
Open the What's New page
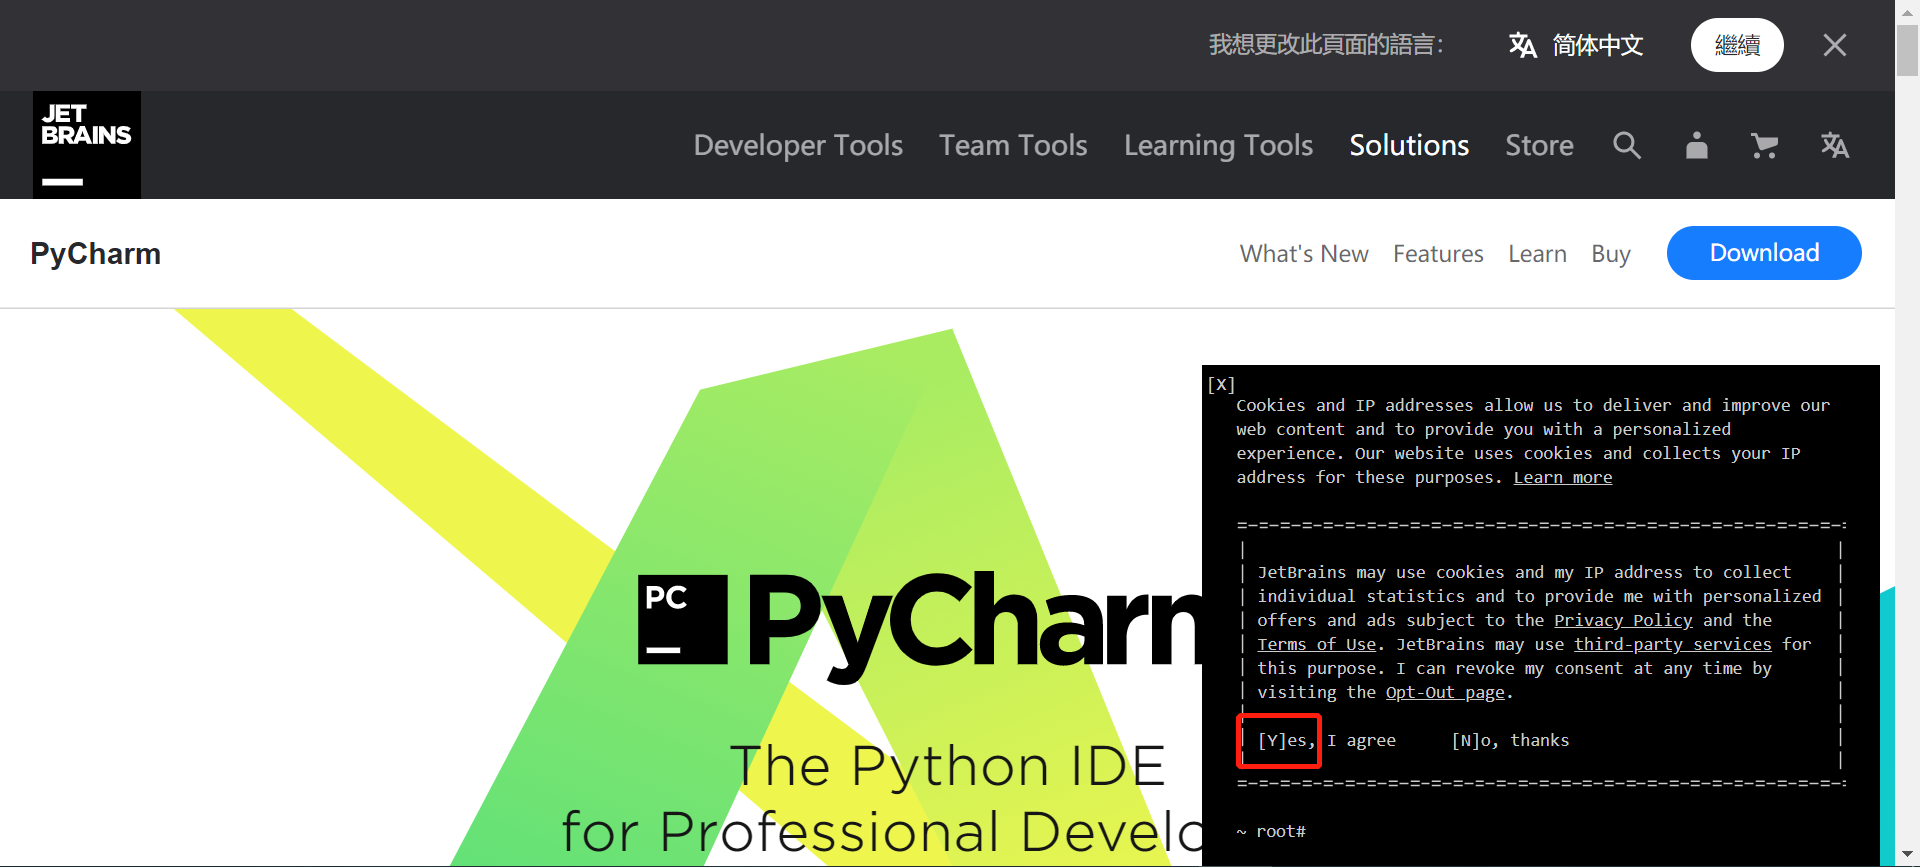(x=1304, y=254)
